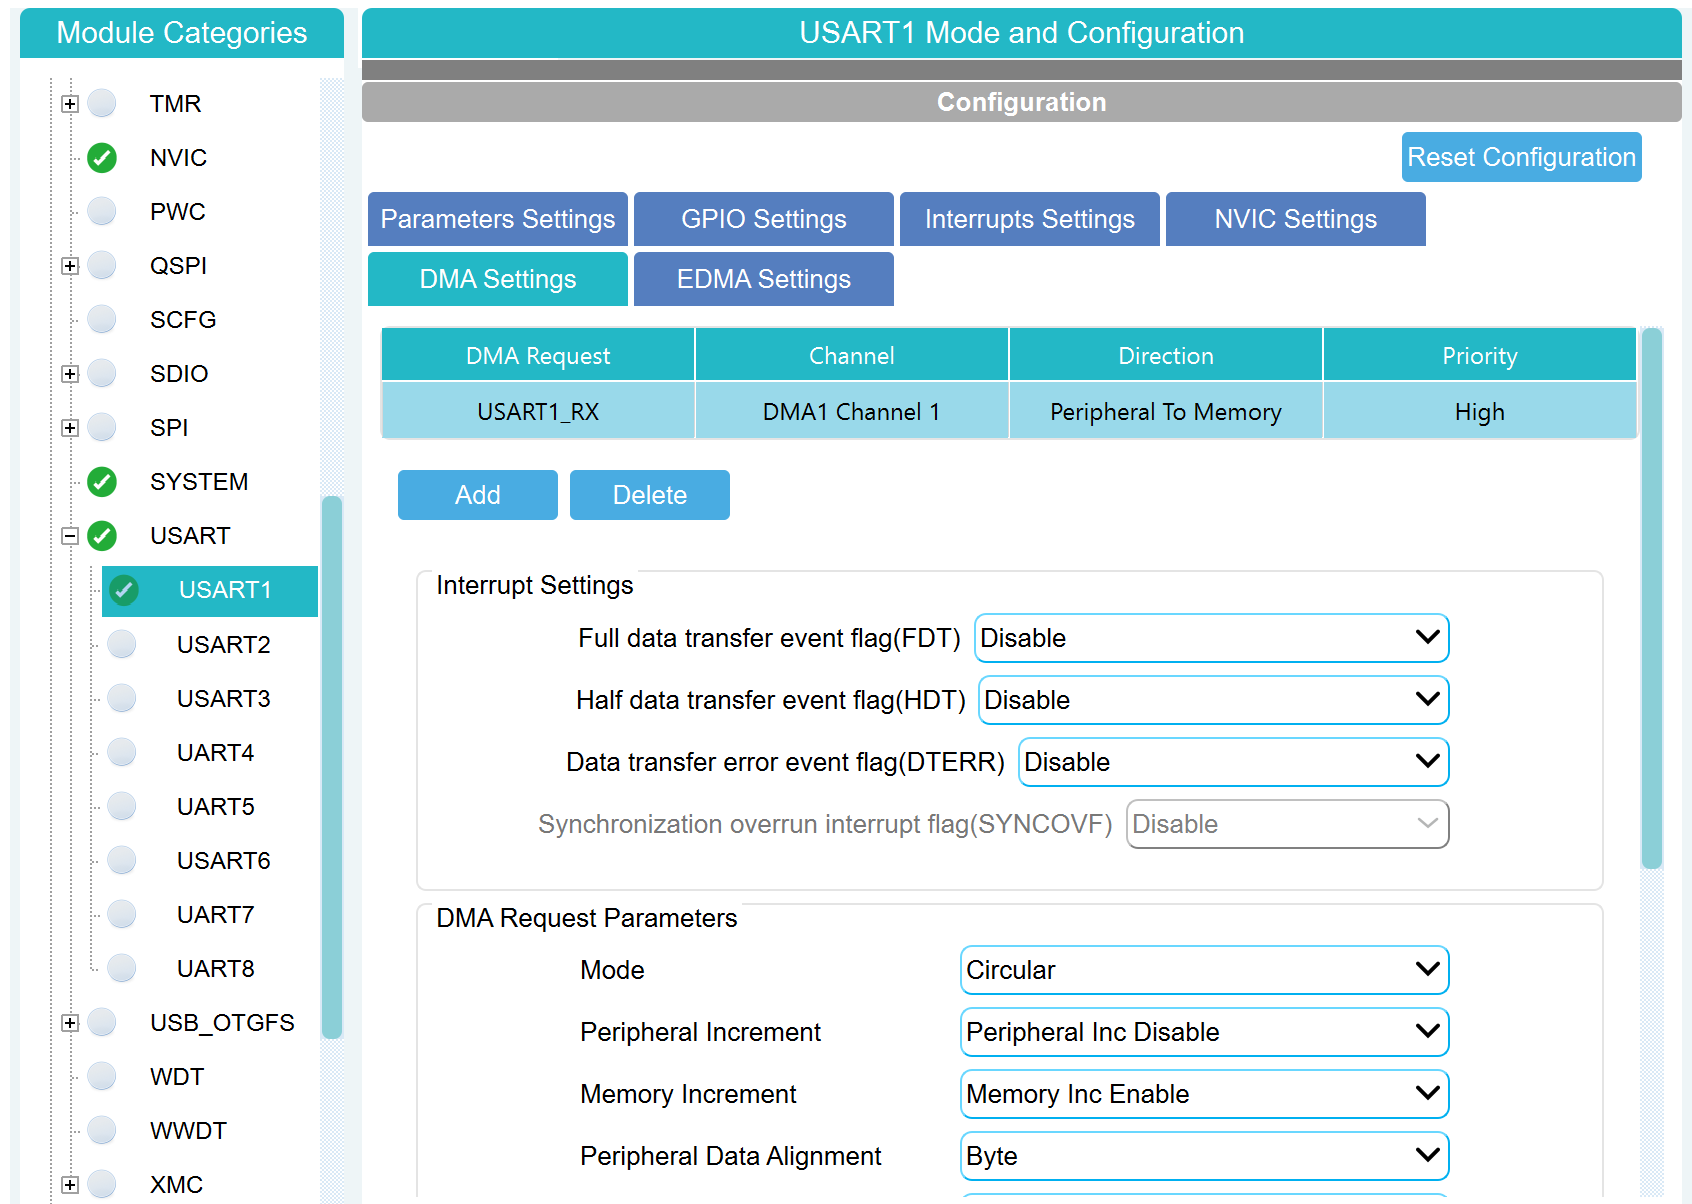Click the Priority column header

click(1480, 355)
